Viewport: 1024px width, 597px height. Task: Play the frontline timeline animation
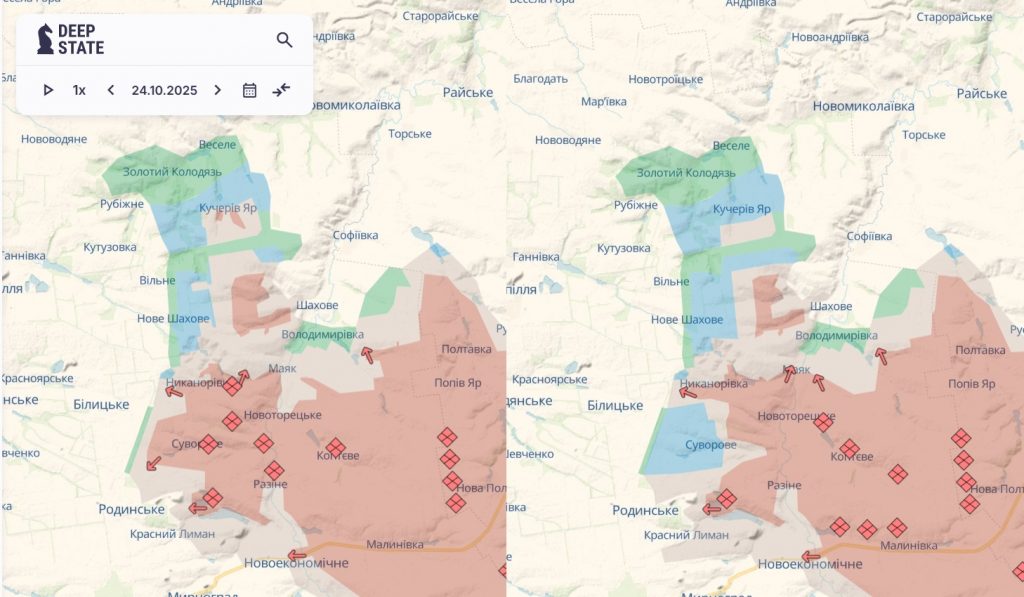coord(48,90)
